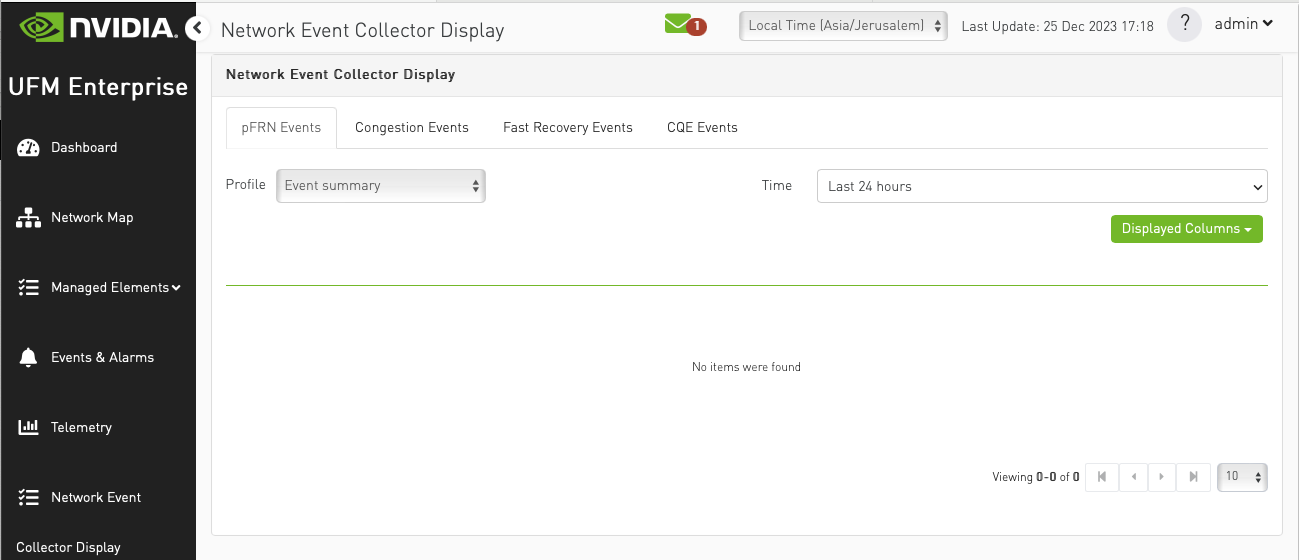Screen dimensions: 1299x560
Task: Click the question mark help icon
Action: [x=1184, y=25]
